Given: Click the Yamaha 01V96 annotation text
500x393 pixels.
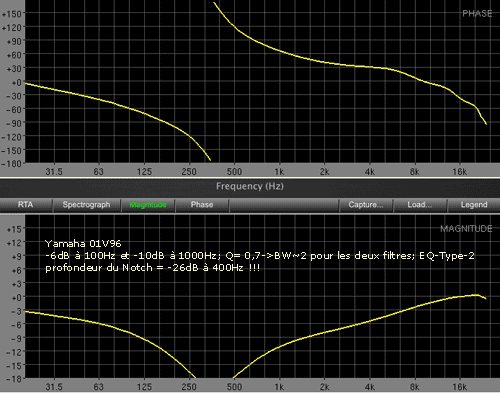Looking at the screenshot, I should (x=83, y=244).
